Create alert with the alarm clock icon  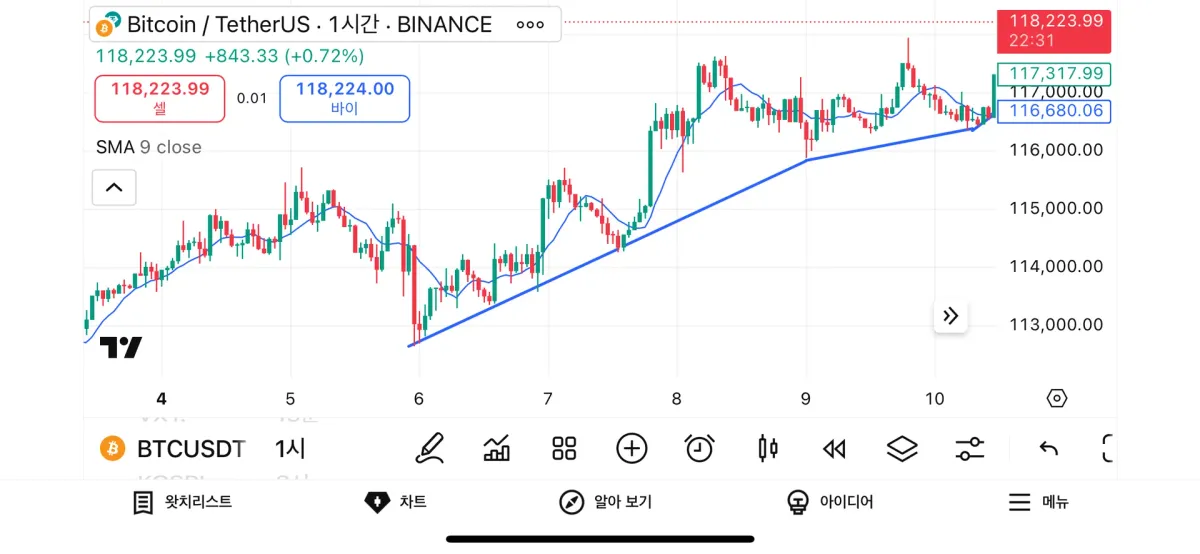tap(699, 448)
